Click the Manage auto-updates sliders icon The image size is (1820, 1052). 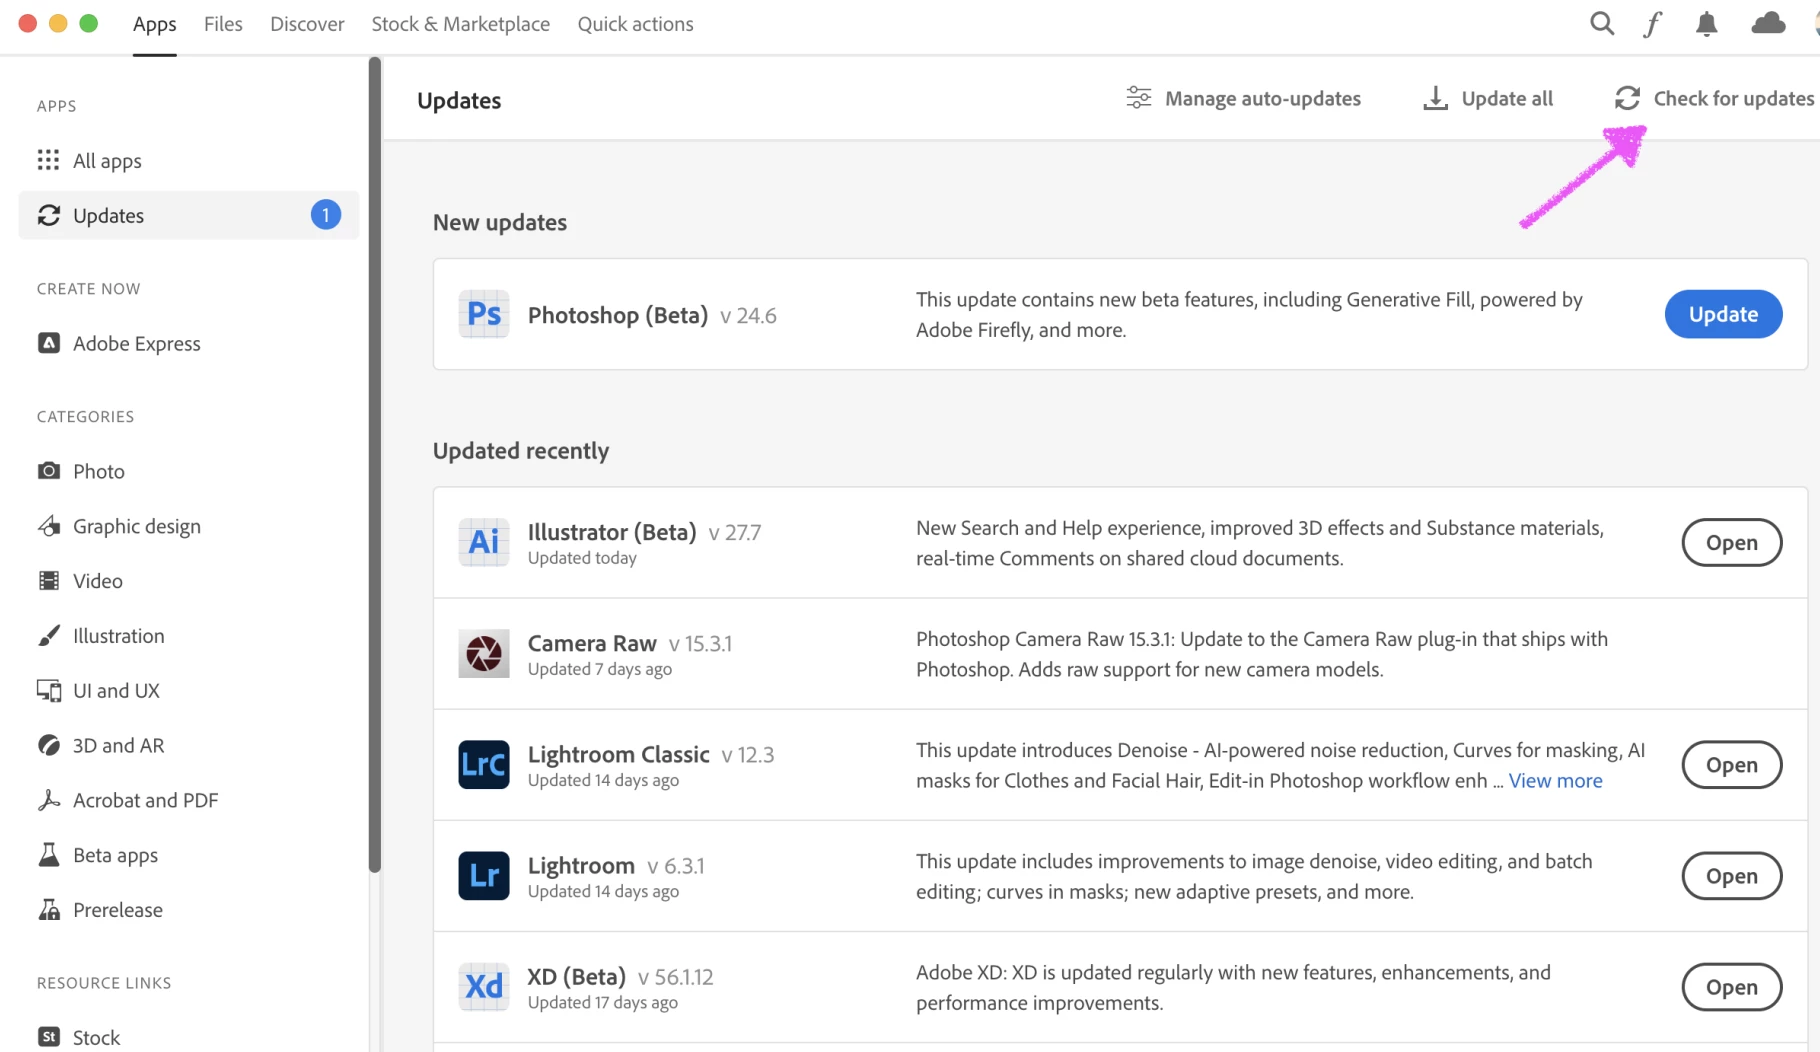(x=1138, y=98)
